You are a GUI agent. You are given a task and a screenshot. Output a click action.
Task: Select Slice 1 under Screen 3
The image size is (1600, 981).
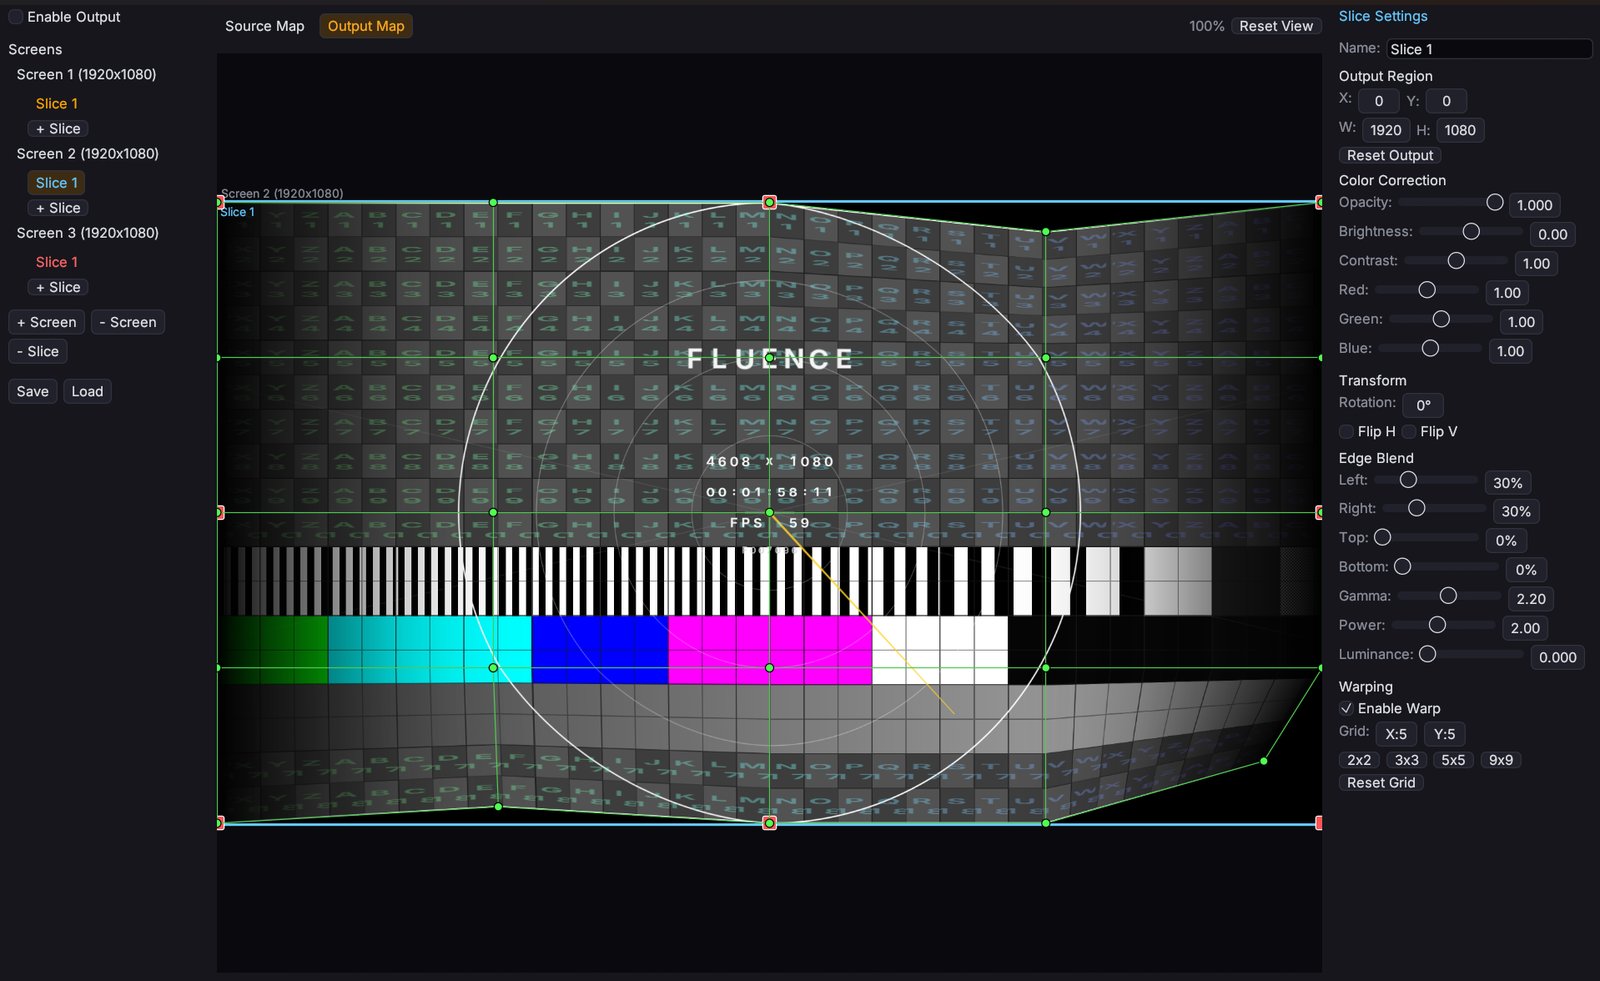pos(56,261)
